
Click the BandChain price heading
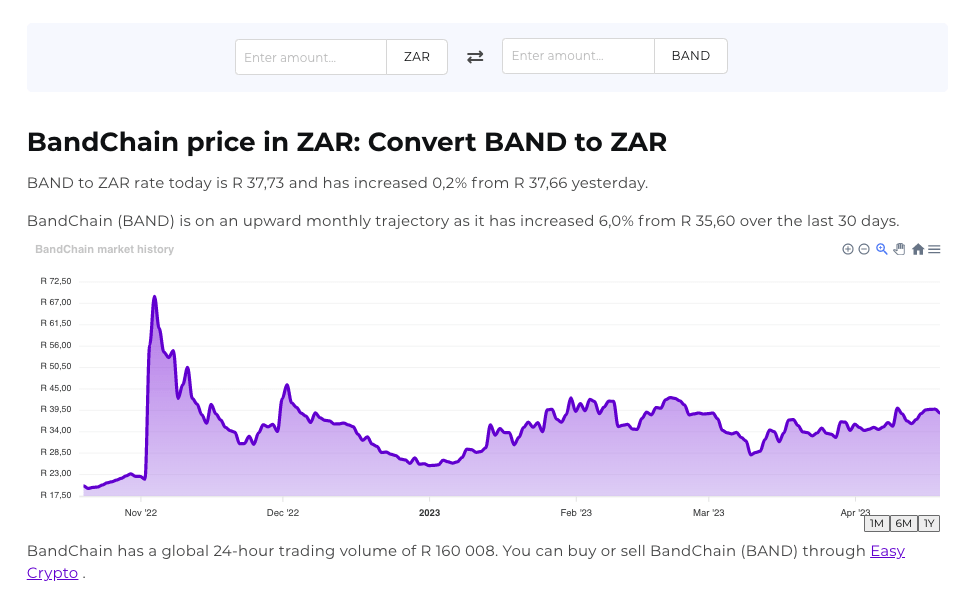click(x=347, y=142)
